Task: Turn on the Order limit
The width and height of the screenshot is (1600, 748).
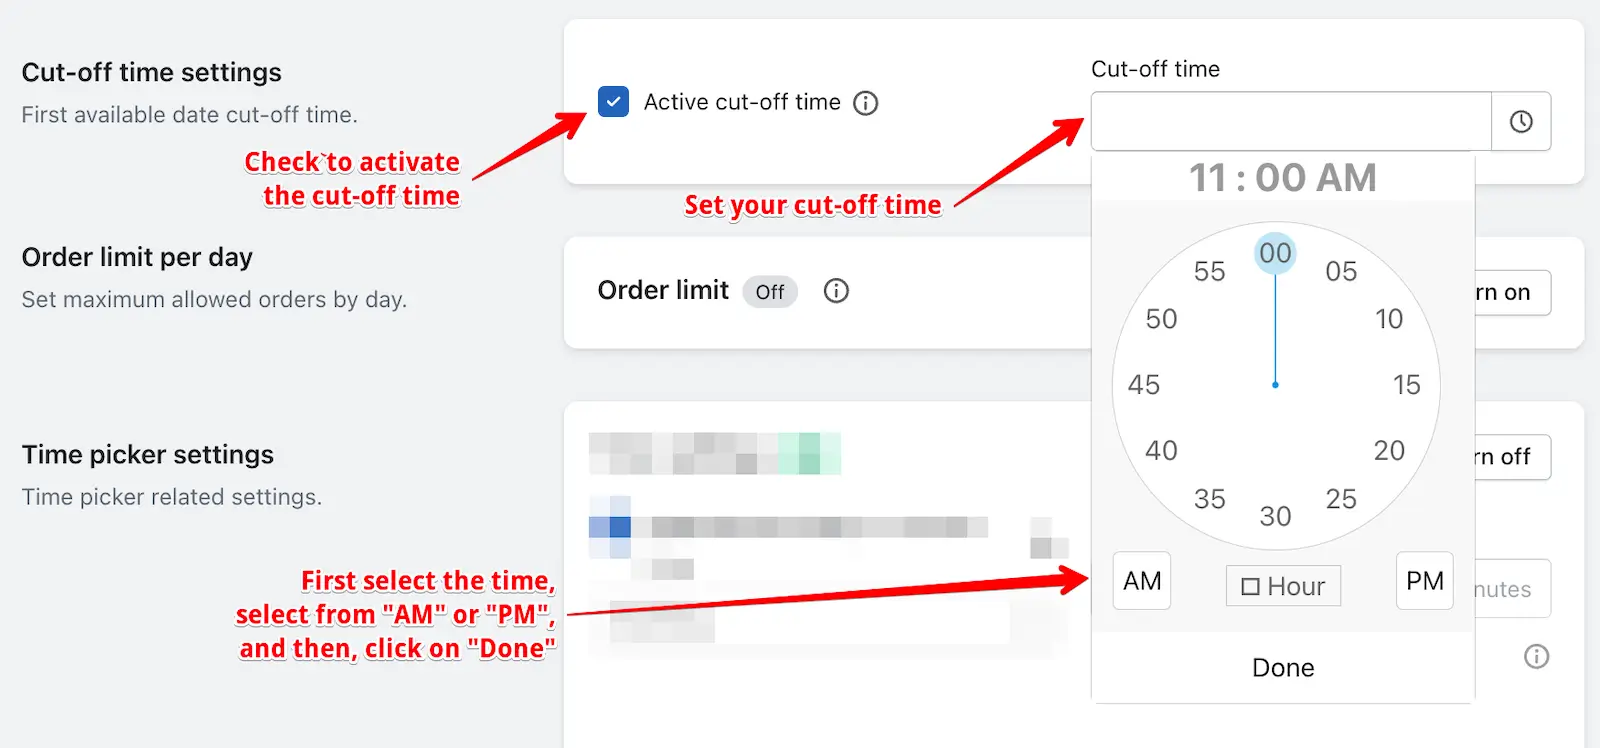Action: coord(1513,293)
